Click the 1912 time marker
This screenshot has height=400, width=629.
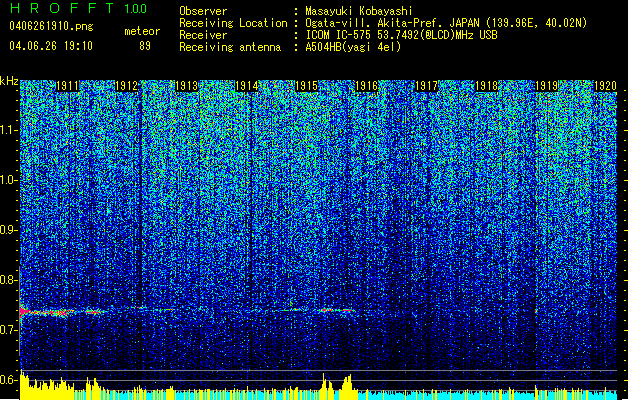click(127, 86)
